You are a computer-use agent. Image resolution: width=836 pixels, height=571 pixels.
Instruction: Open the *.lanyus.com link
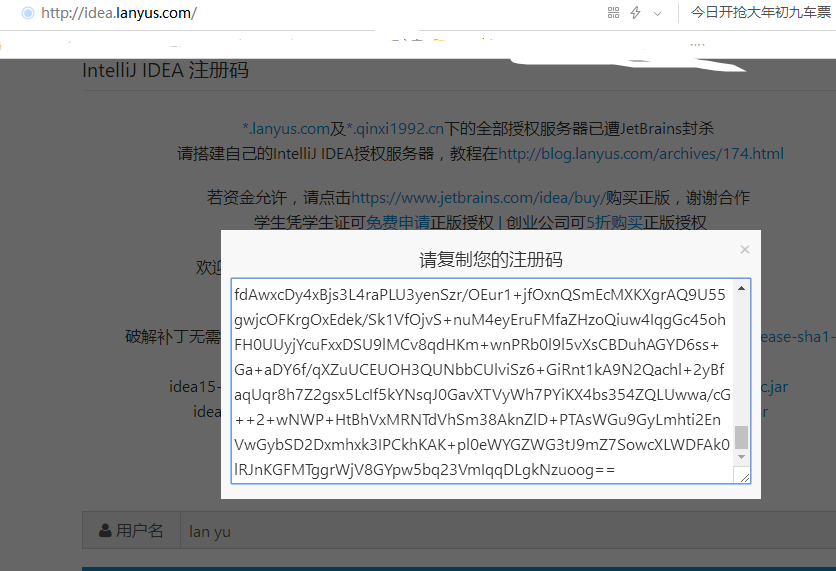tap(286, 128)
